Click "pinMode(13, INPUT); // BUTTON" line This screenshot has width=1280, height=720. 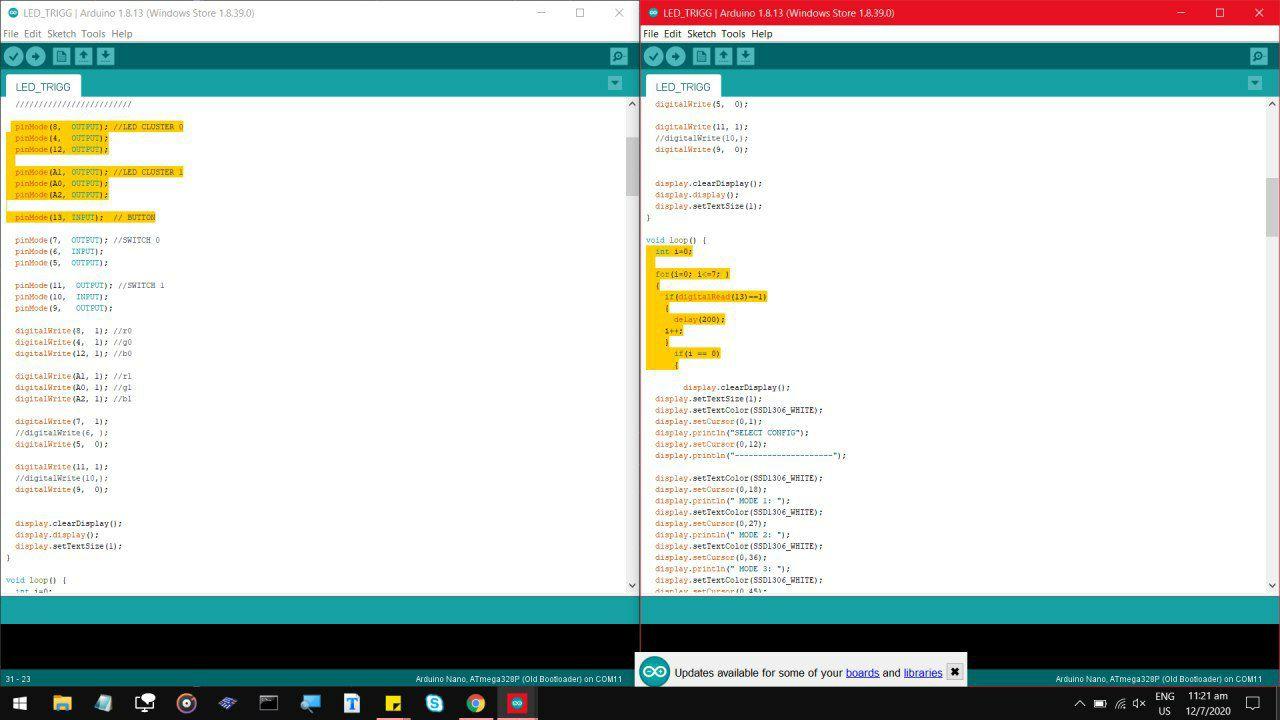85,217
